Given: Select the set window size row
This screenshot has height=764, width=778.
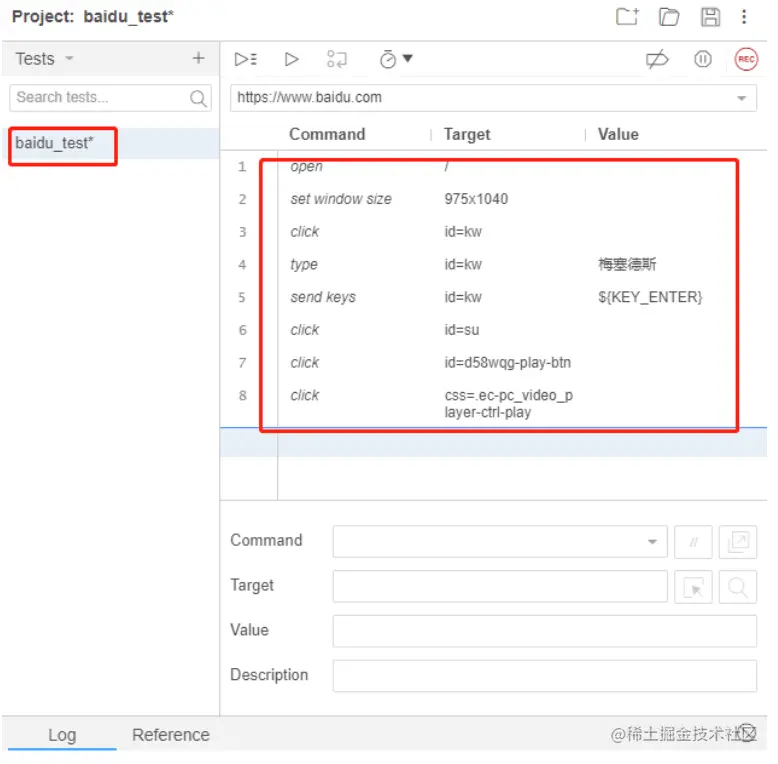Looking at the screenshot, I should 493,199.
